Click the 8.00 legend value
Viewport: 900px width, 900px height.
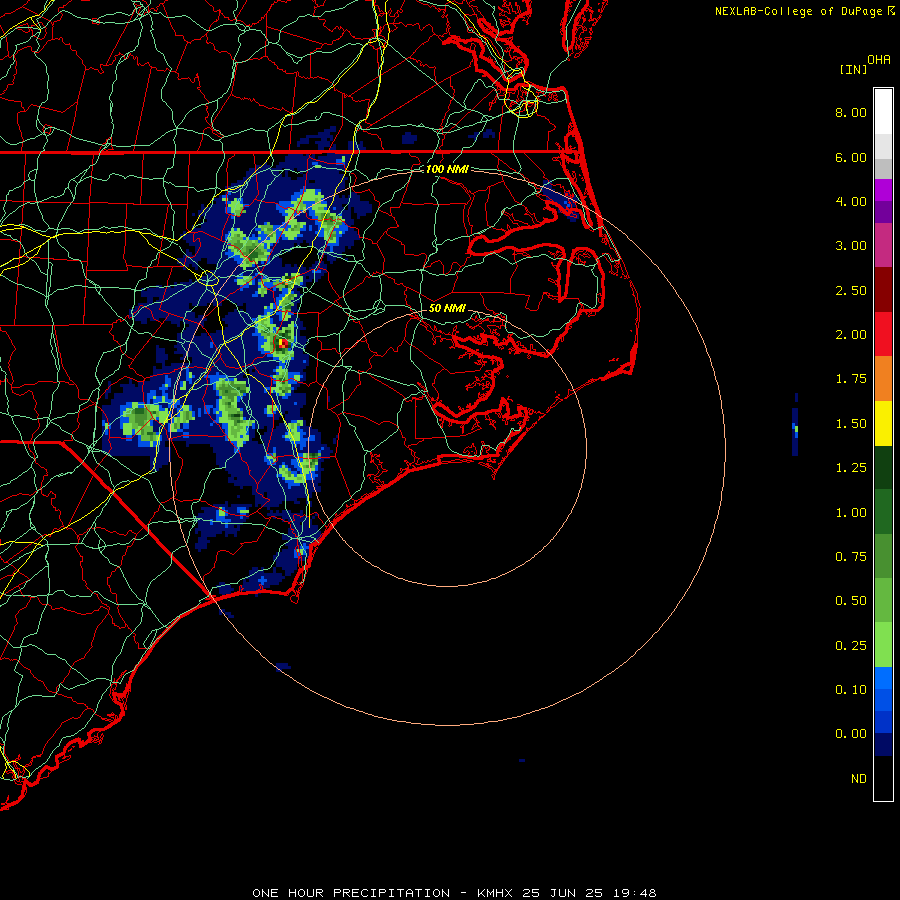pos(851,112)
